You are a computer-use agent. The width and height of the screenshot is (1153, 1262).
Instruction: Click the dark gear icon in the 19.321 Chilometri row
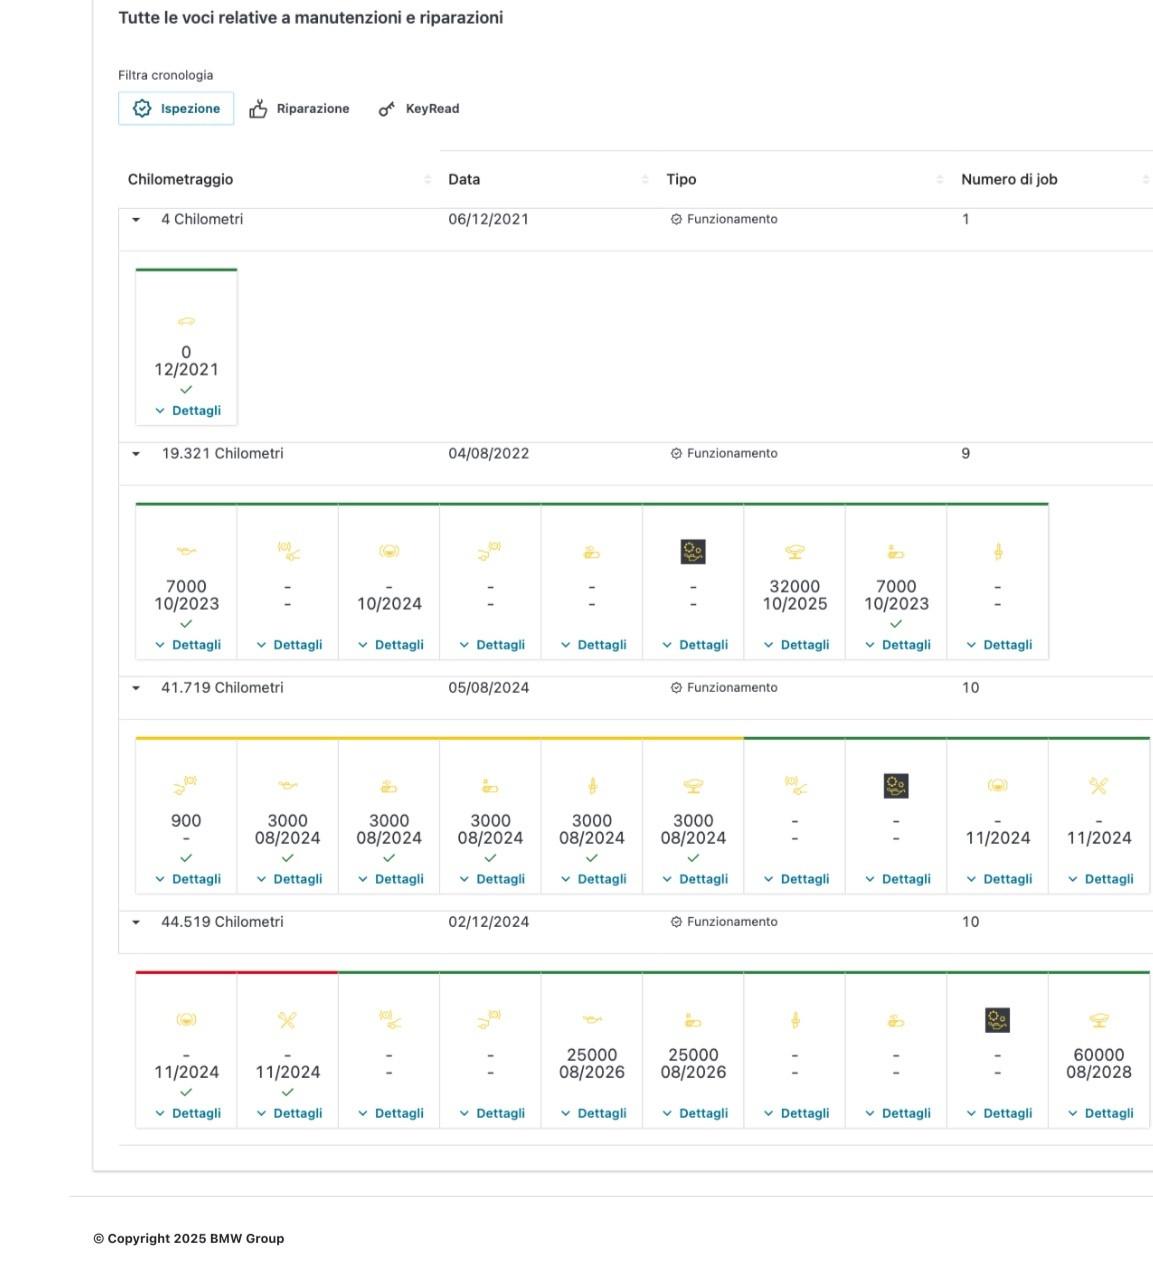(693, 551)
